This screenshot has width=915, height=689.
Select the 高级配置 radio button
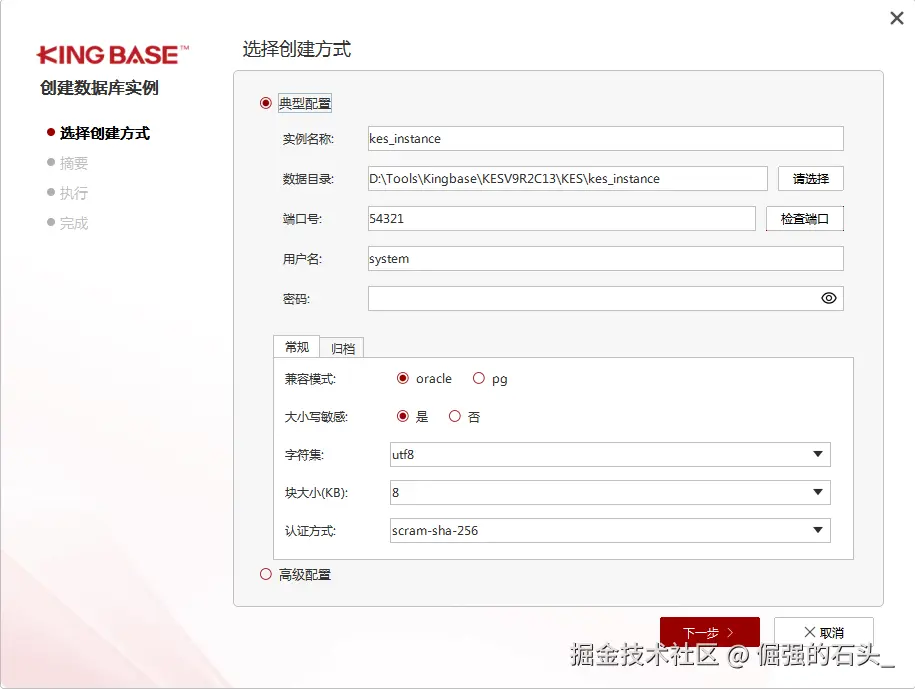pyautogui.click(x=266, y=574)
